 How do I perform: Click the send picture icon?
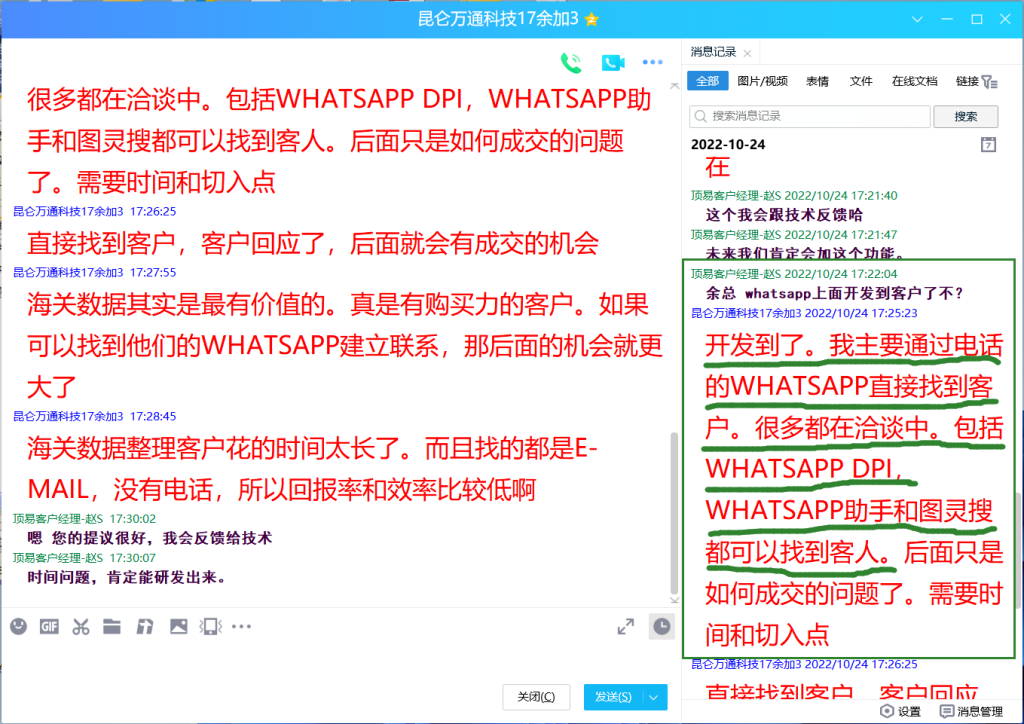click(178, 627)
